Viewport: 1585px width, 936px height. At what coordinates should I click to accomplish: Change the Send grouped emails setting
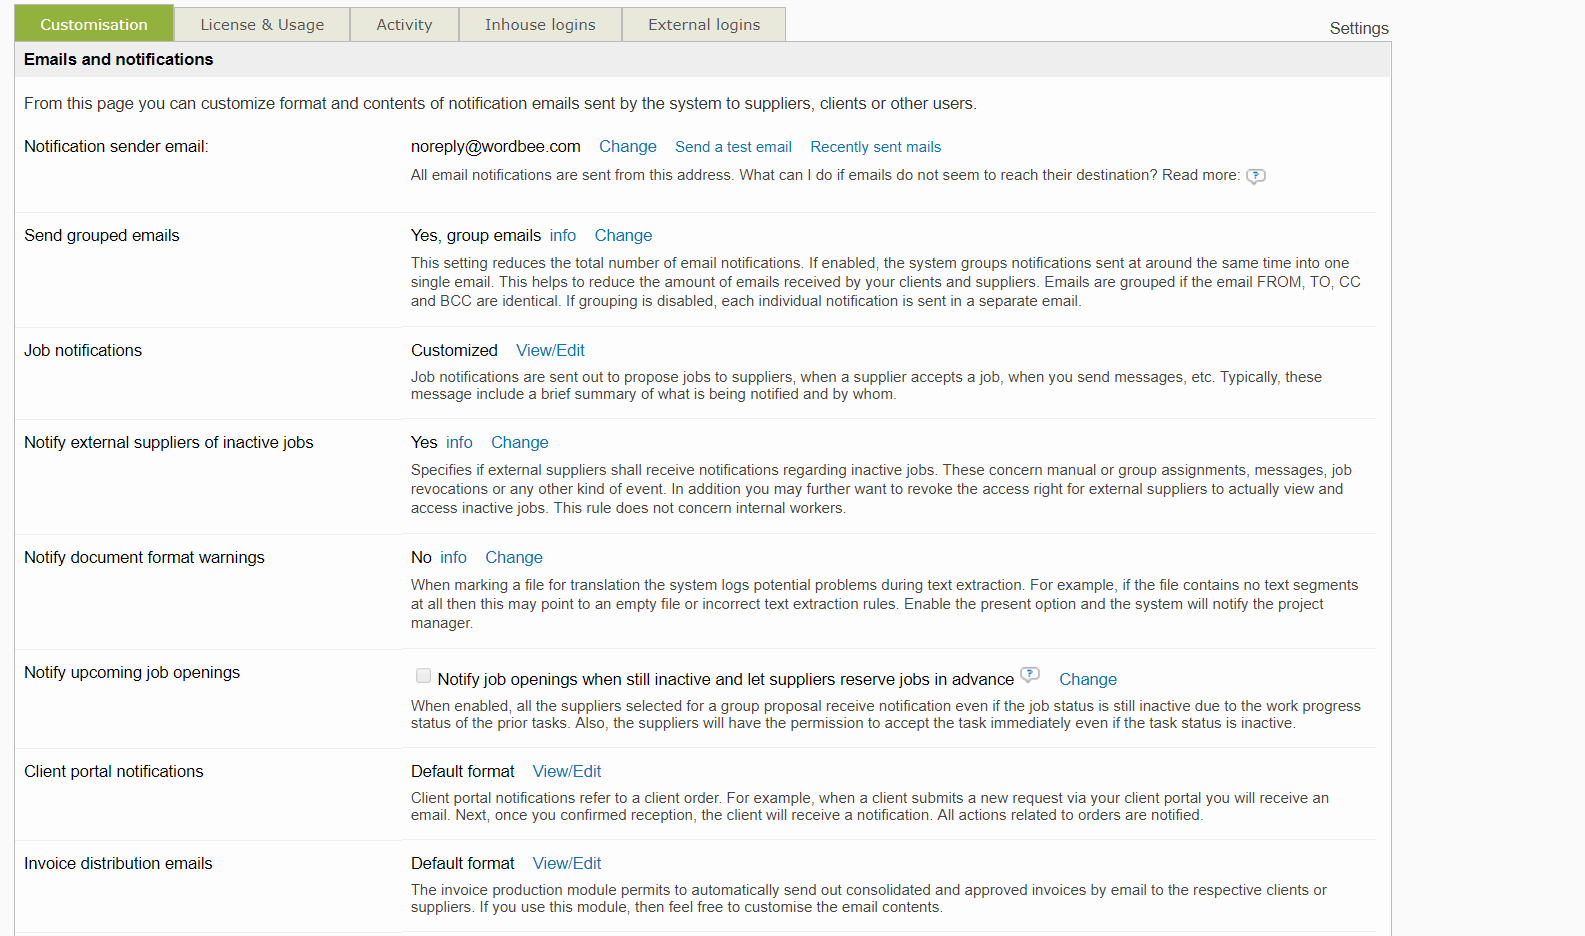point(623,236)
